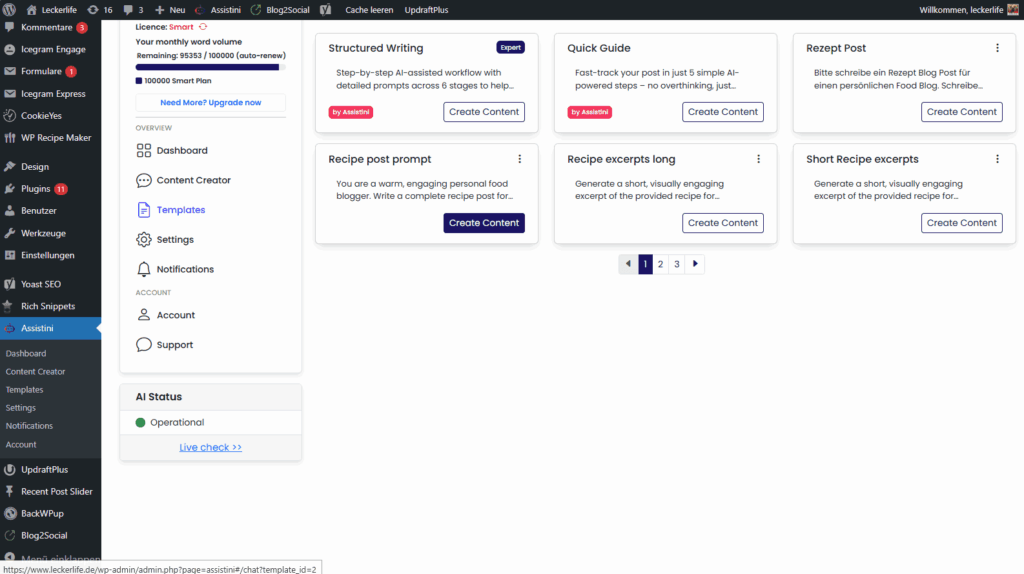The width and height of the screenshot is (1024, 574).
Task: Open the updates icon showing 16
Action: [x=93, y=10]
